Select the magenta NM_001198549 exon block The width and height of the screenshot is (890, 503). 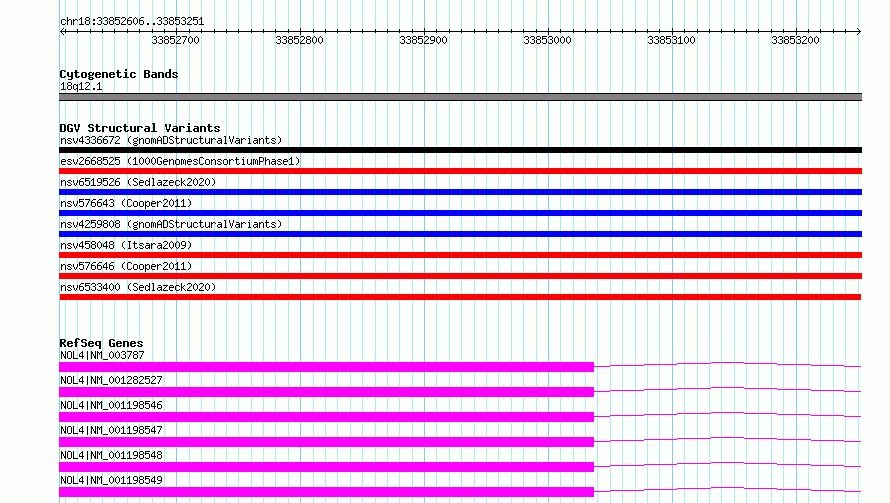[x=326, y=492]
